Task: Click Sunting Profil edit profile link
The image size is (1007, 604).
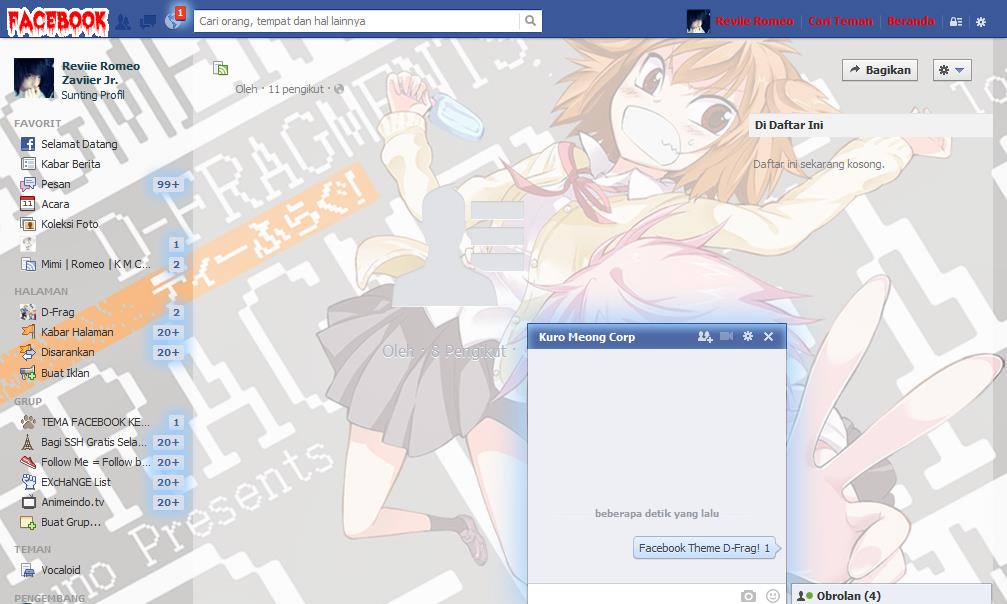Action: [92, 94]
